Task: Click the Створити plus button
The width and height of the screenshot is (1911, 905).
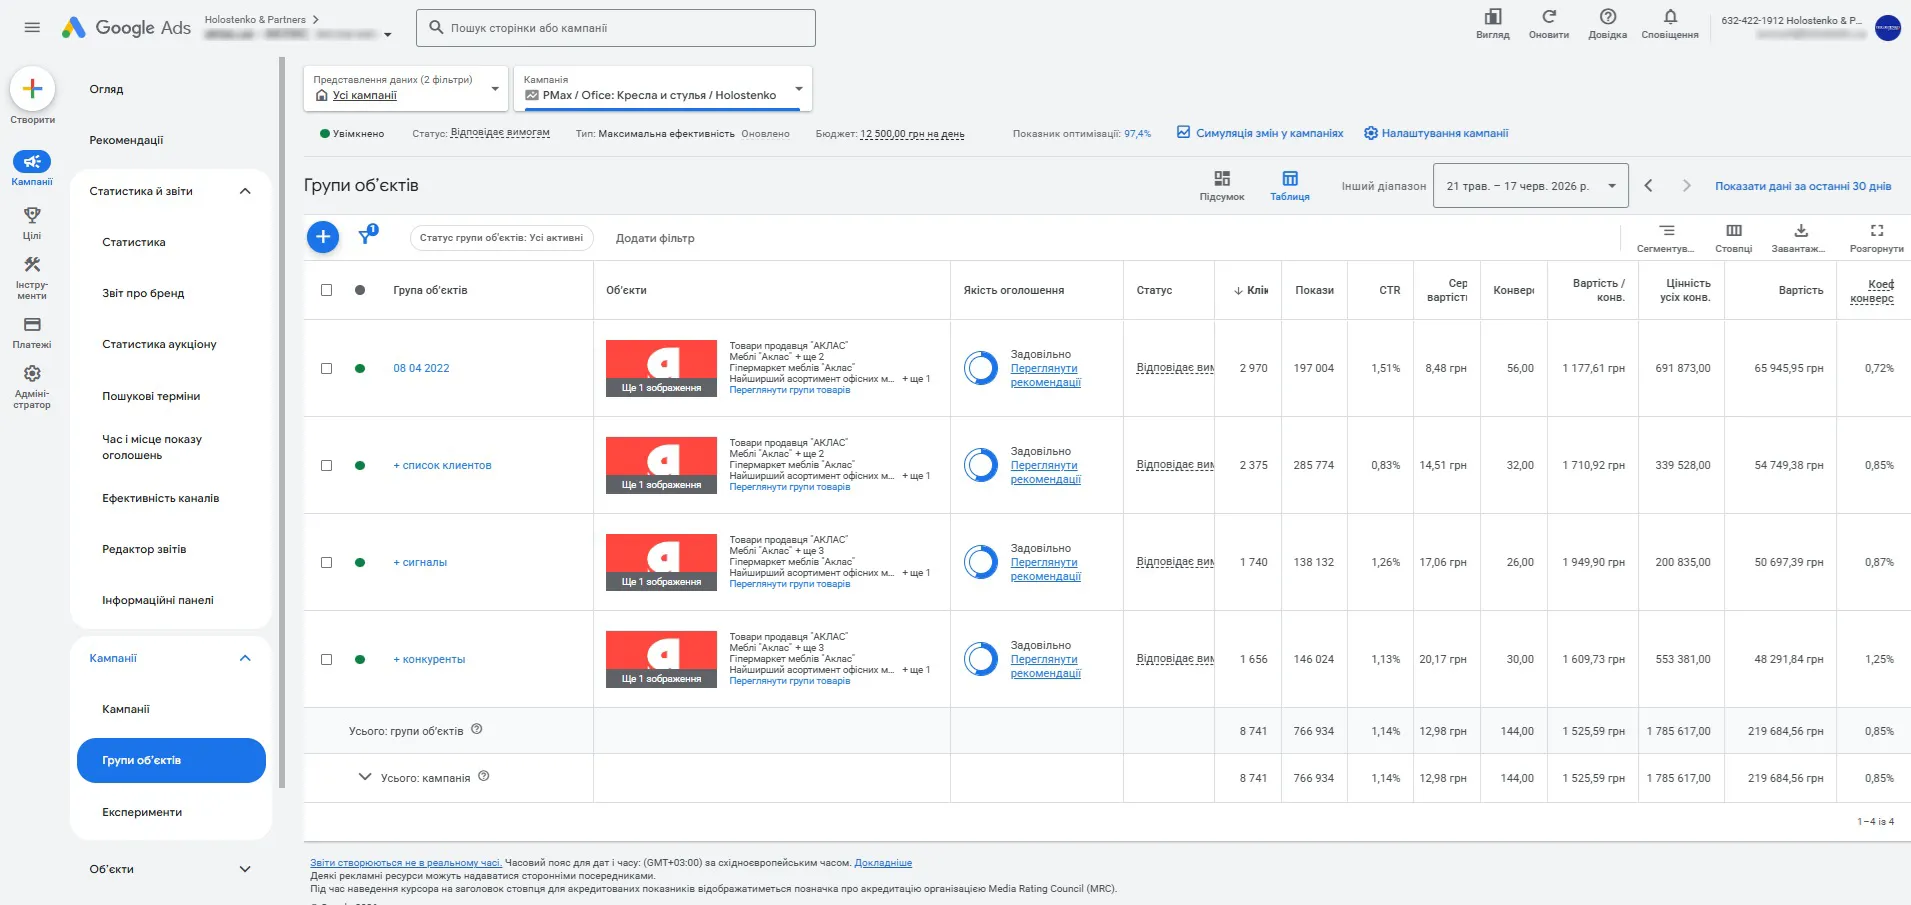Action: 32,89
